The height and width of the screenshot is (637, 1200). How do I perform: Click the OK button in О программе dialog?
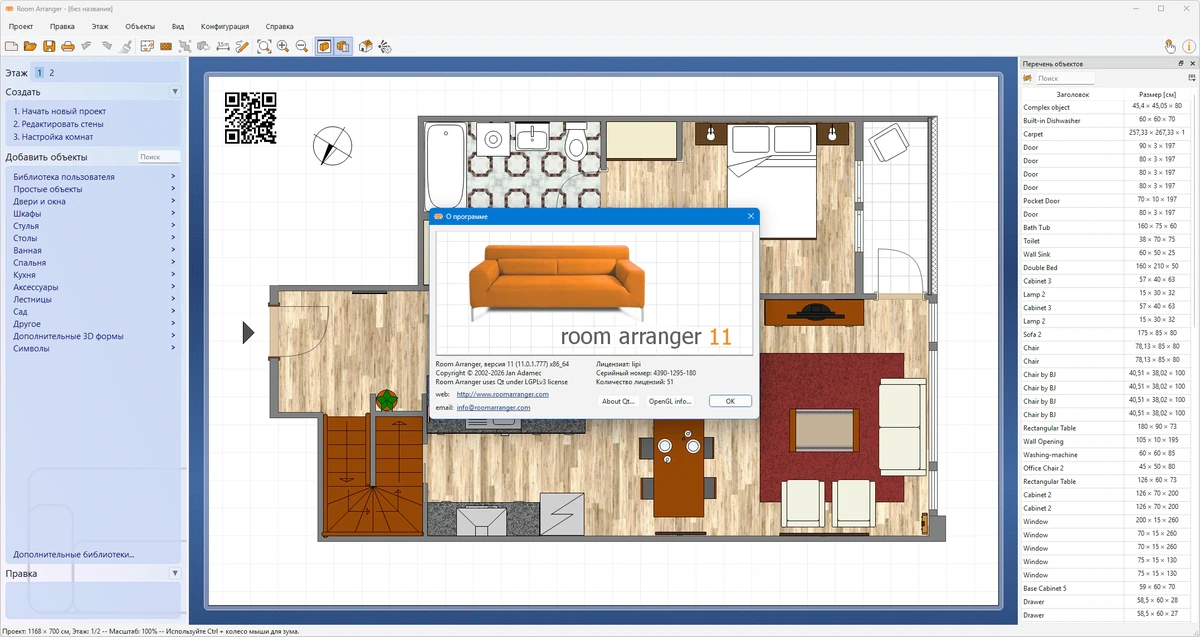(730, 401)
